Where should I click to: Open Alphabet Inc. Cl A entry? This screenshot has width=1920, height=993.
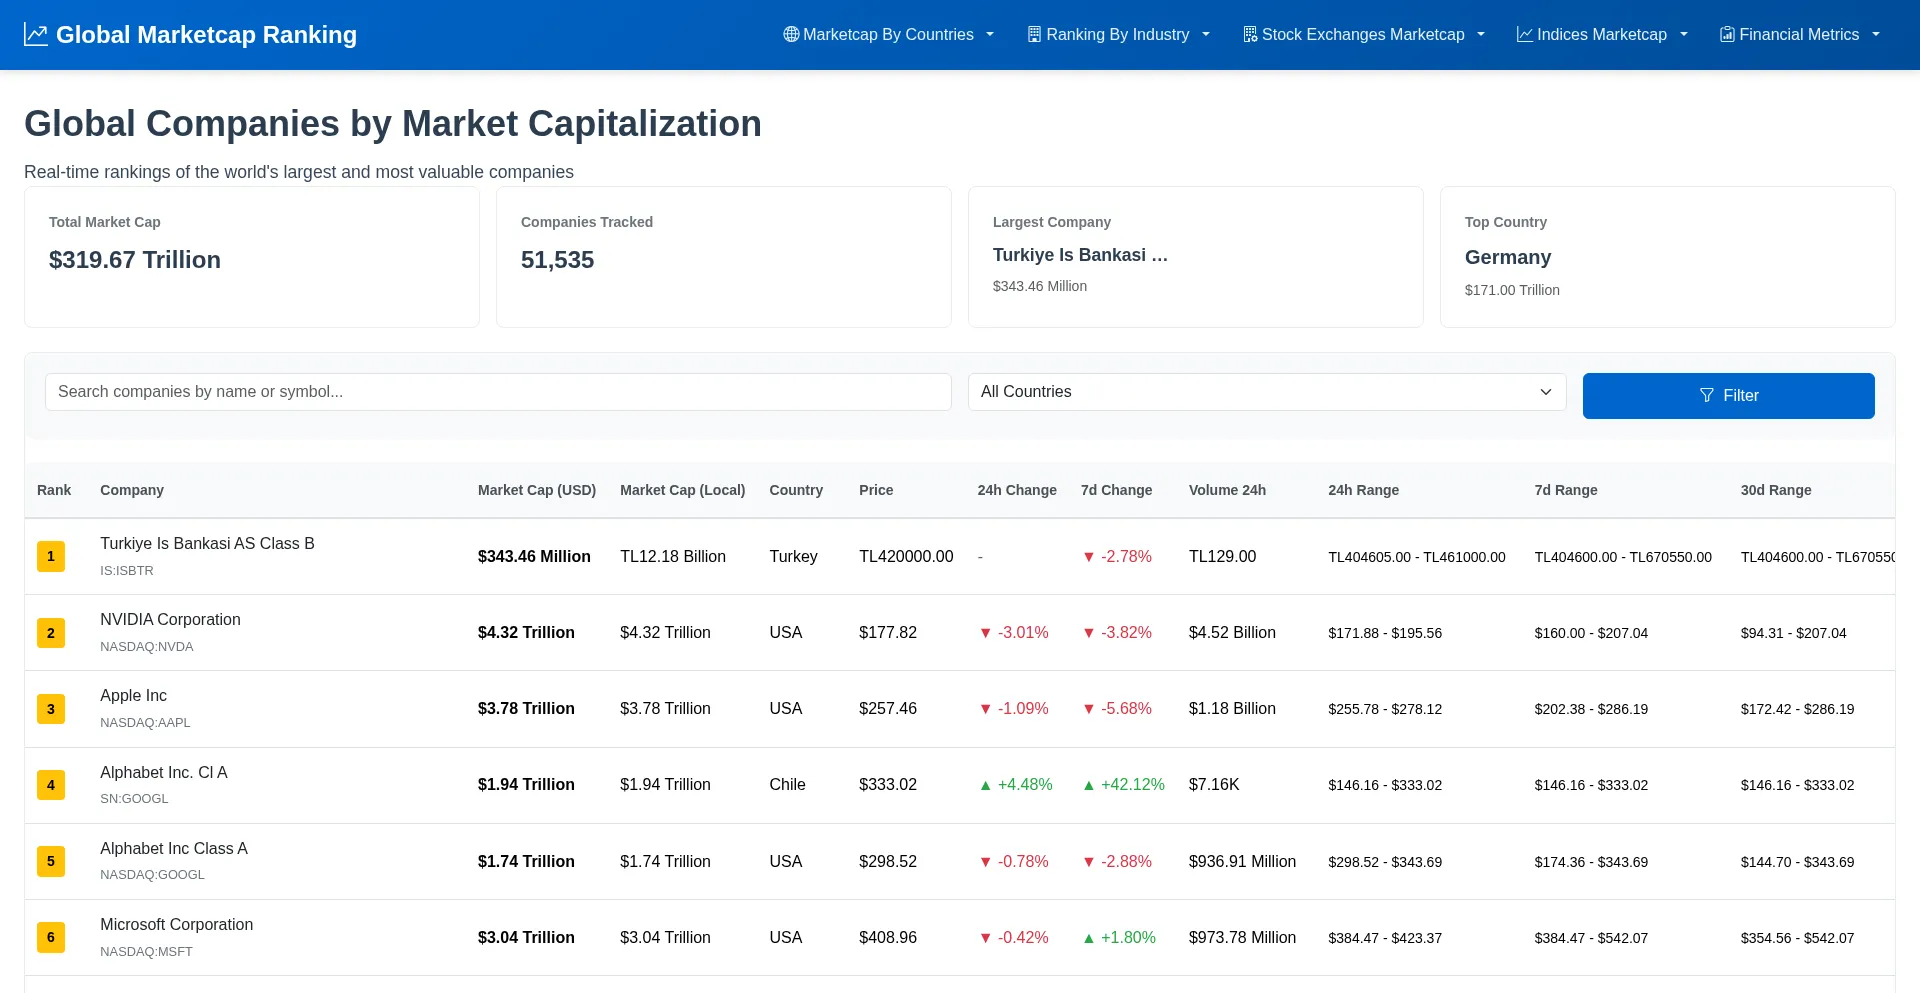163,772
